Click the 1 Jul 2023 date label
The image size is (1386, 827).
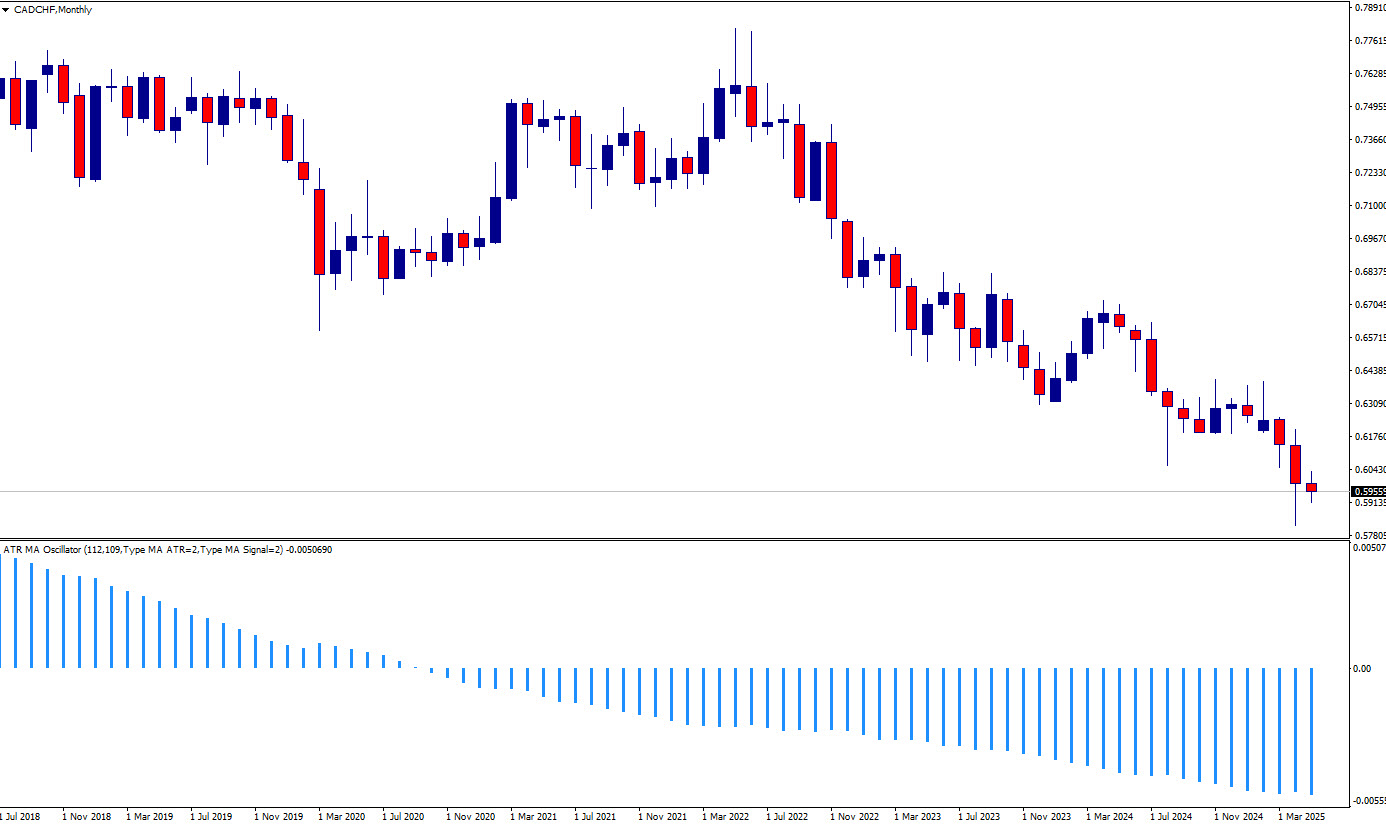[980, 817]
